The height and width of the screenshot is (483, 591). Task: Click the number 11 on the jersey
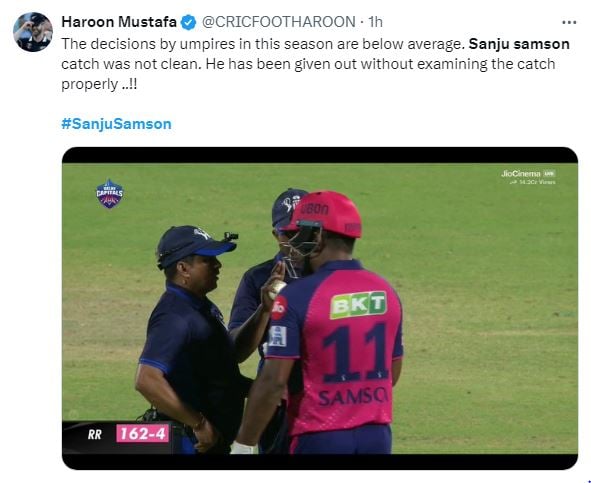coord(357,353)
